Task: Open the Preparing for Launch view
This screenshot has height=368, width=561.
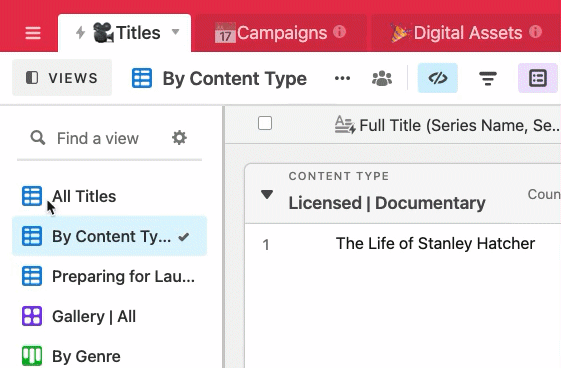Action: point(109,276)
